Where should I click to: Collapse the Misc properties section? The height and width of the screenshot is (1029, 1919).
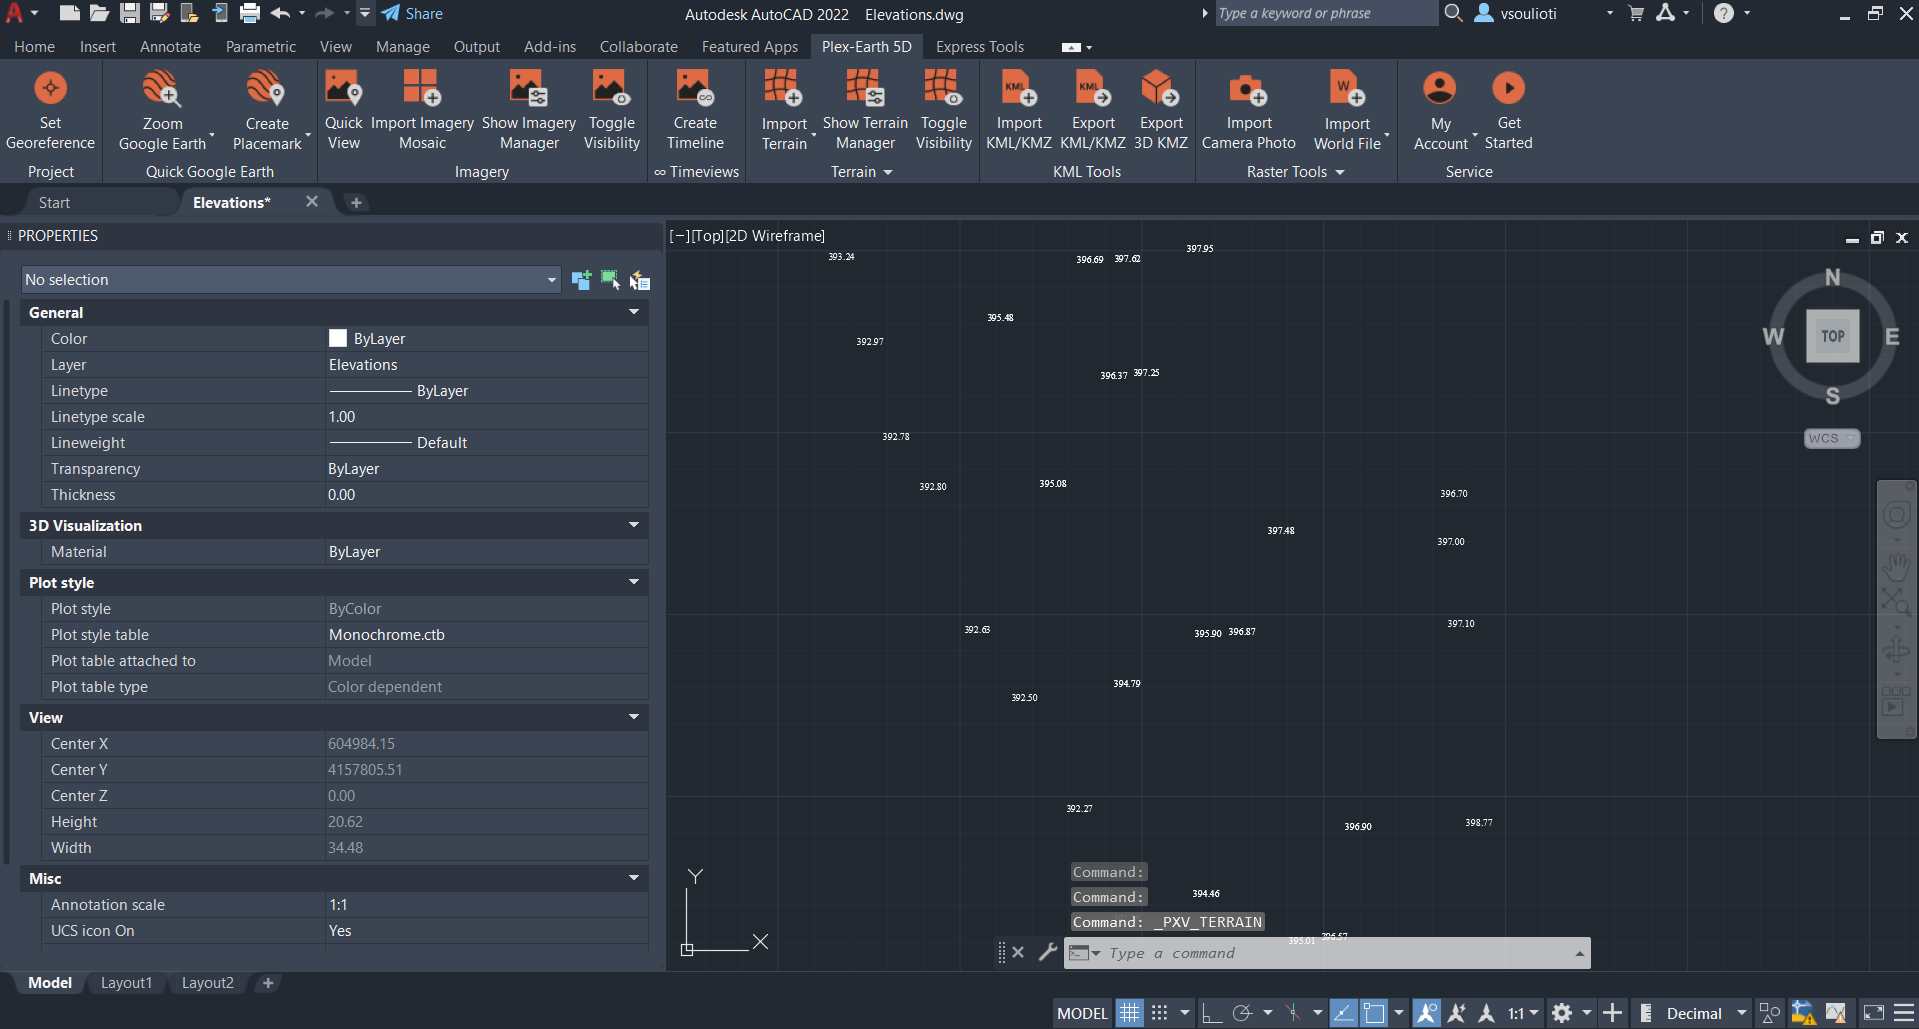point(633,879)
